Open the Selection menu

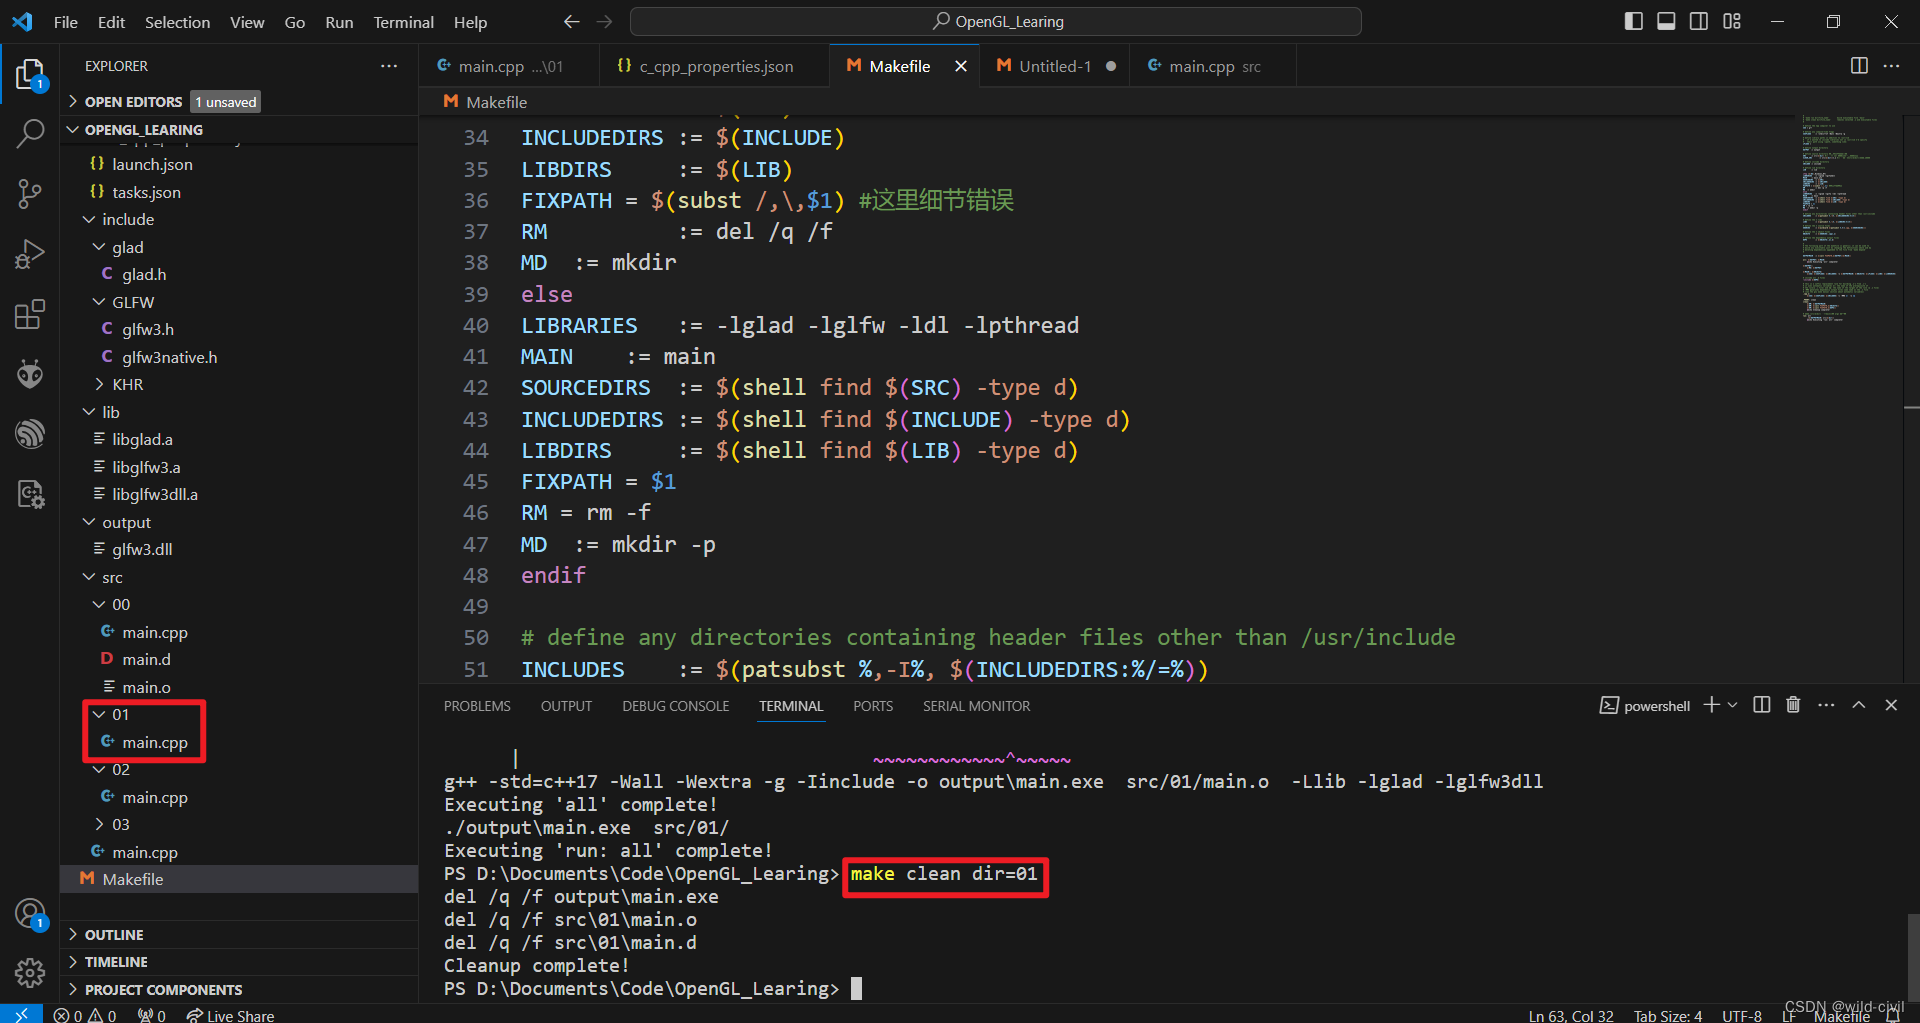(177, 22)
